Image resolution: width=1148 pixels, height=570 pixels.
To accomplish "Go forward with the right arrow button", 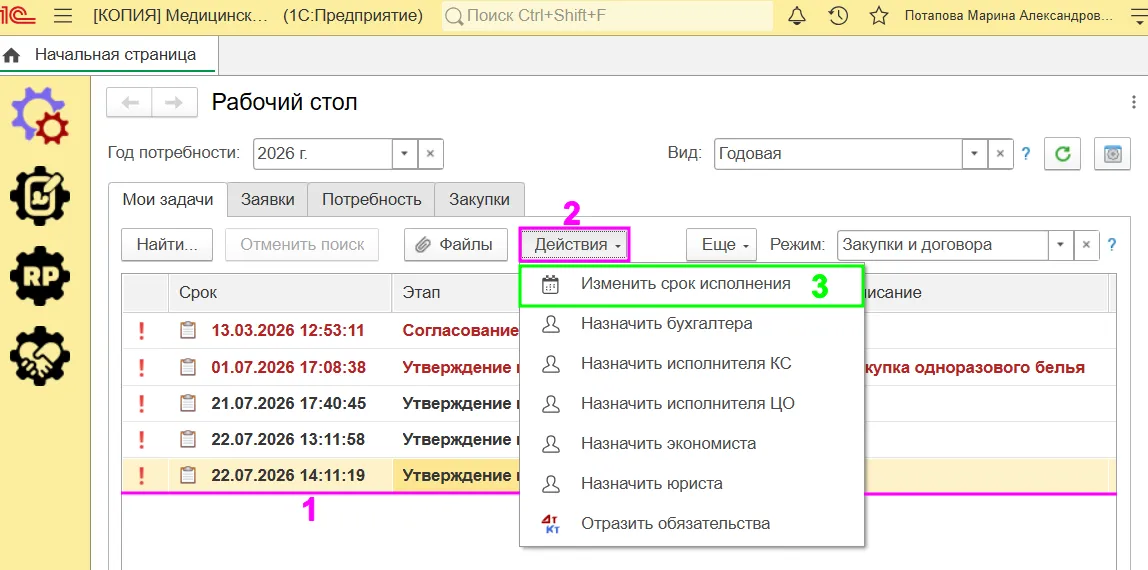I will [x=174, y=102].
